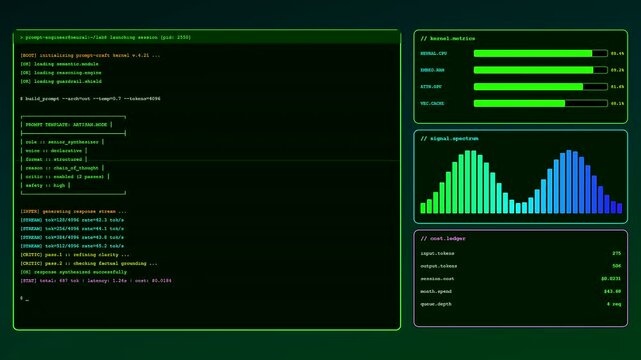
Task: Select the build_prompt command line
Action: coord(90,99)
